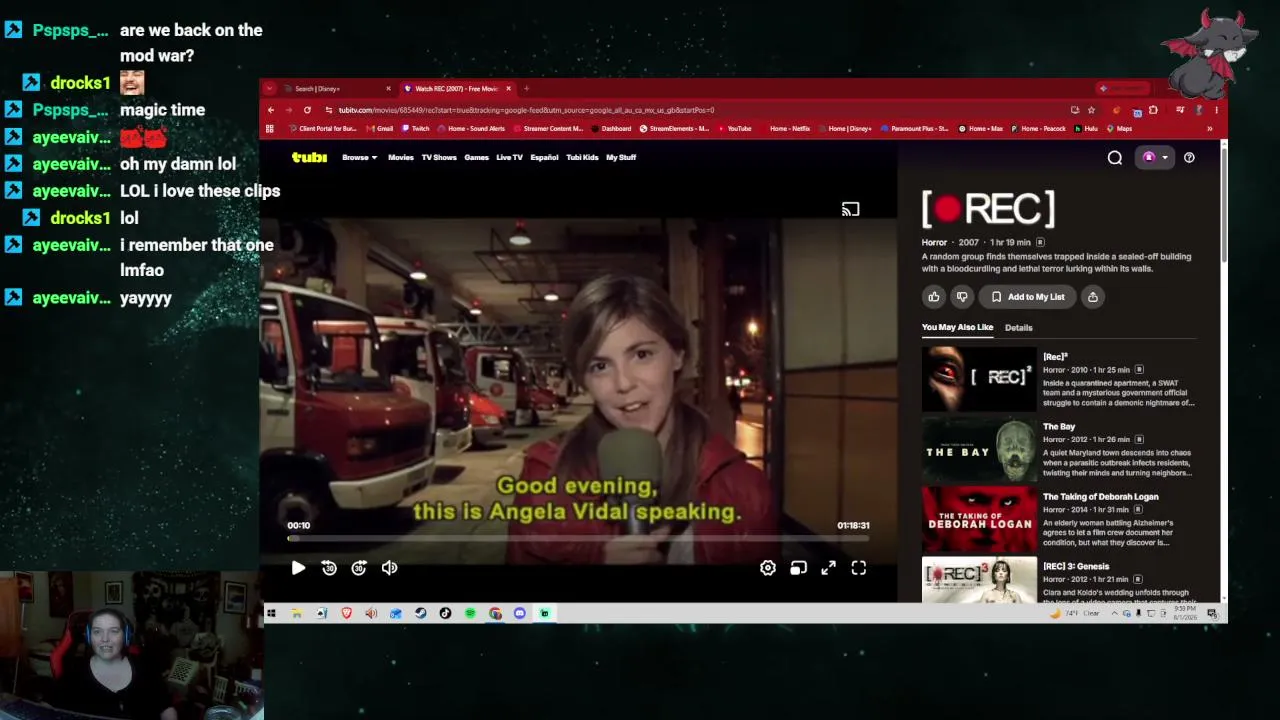1280x720 pixels.
Task: Add REC to My List
Action: coord(1028,297)
